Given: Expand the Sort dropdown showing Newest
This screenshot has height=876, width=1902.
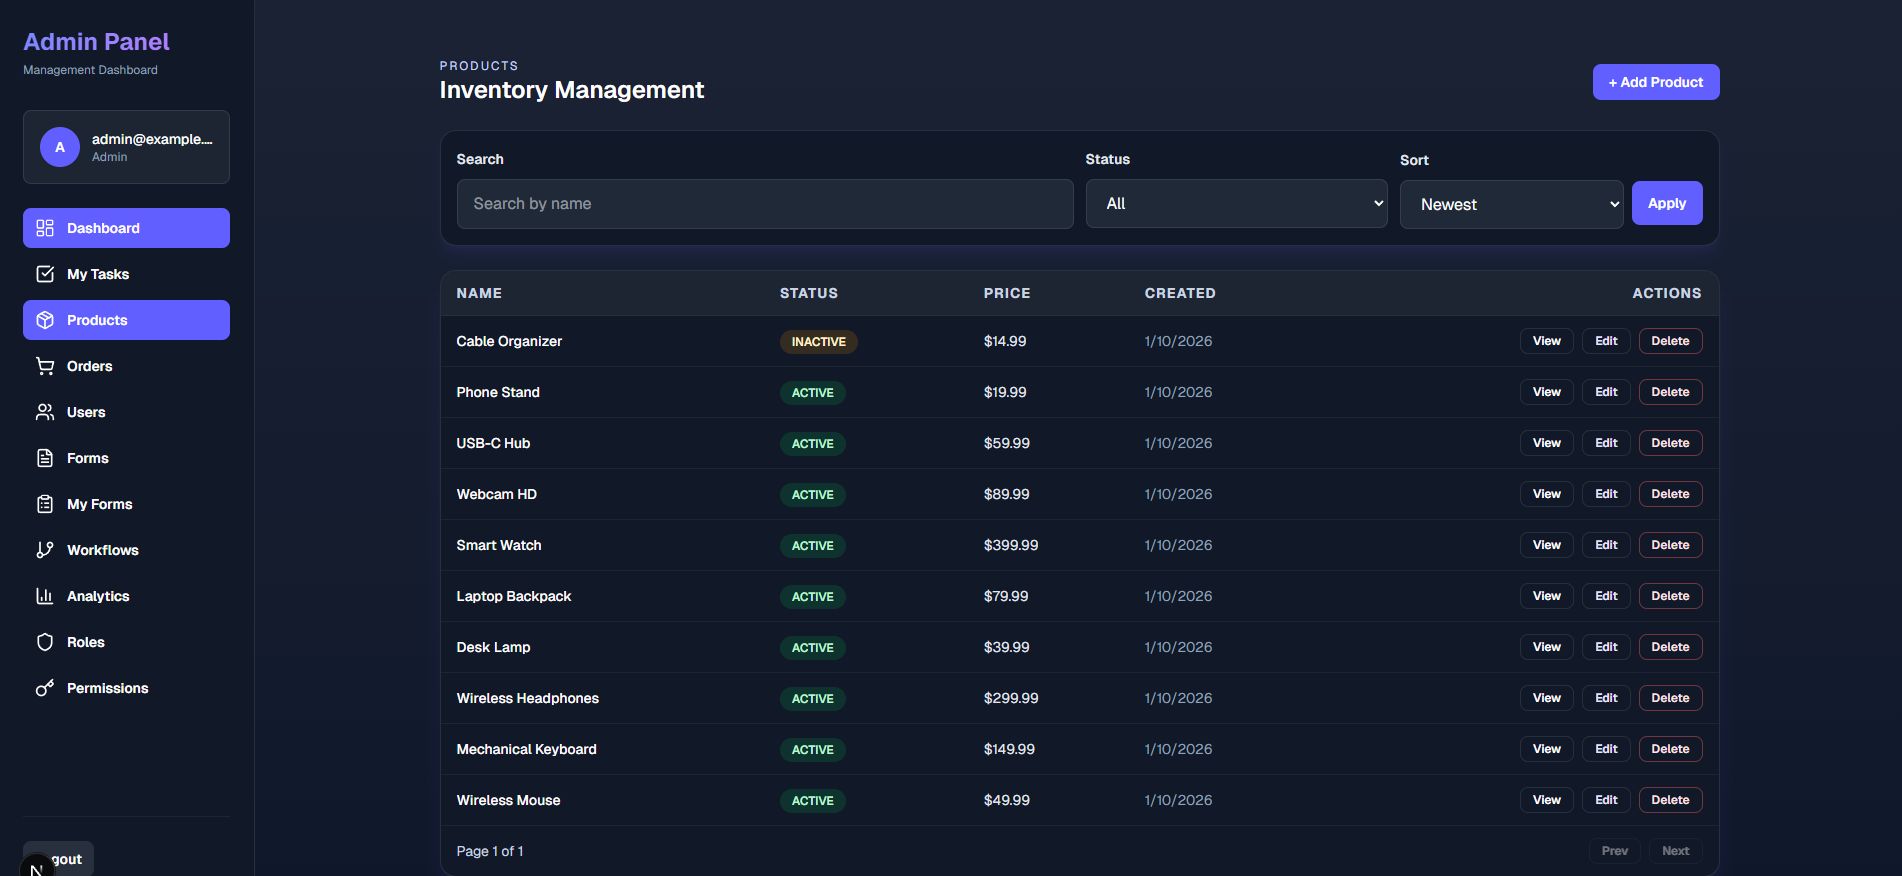Looking at the screenshot, I should [x=1510, y=205].
